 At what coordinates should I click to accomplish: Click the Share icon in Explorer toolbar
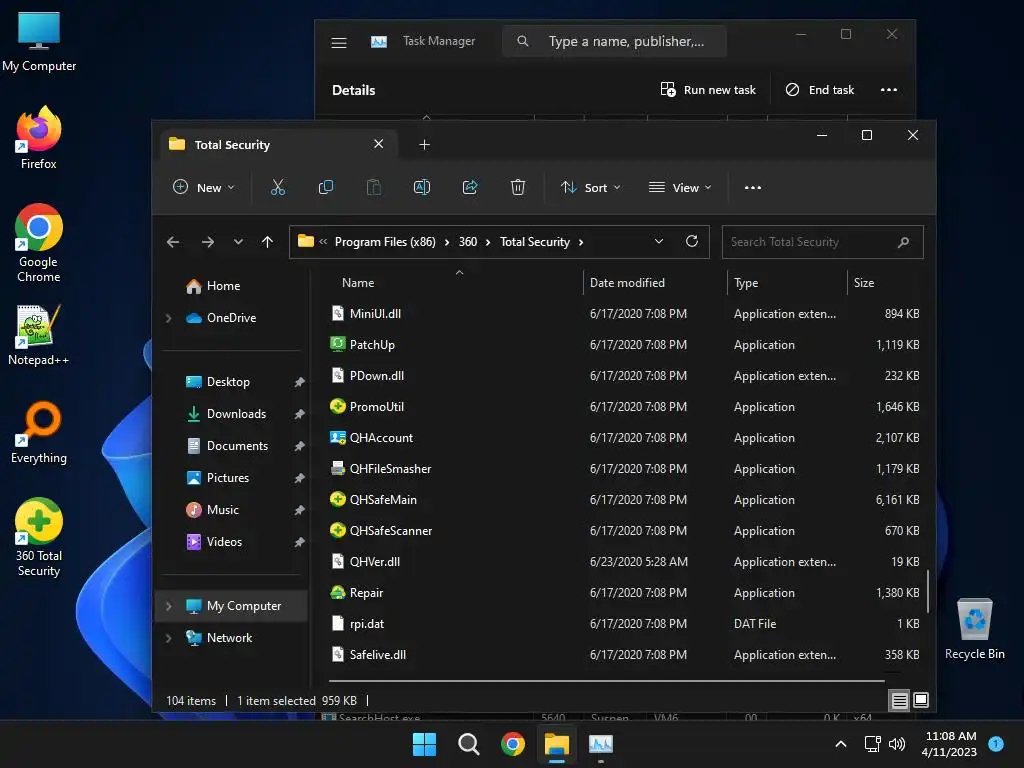(470, 187)
